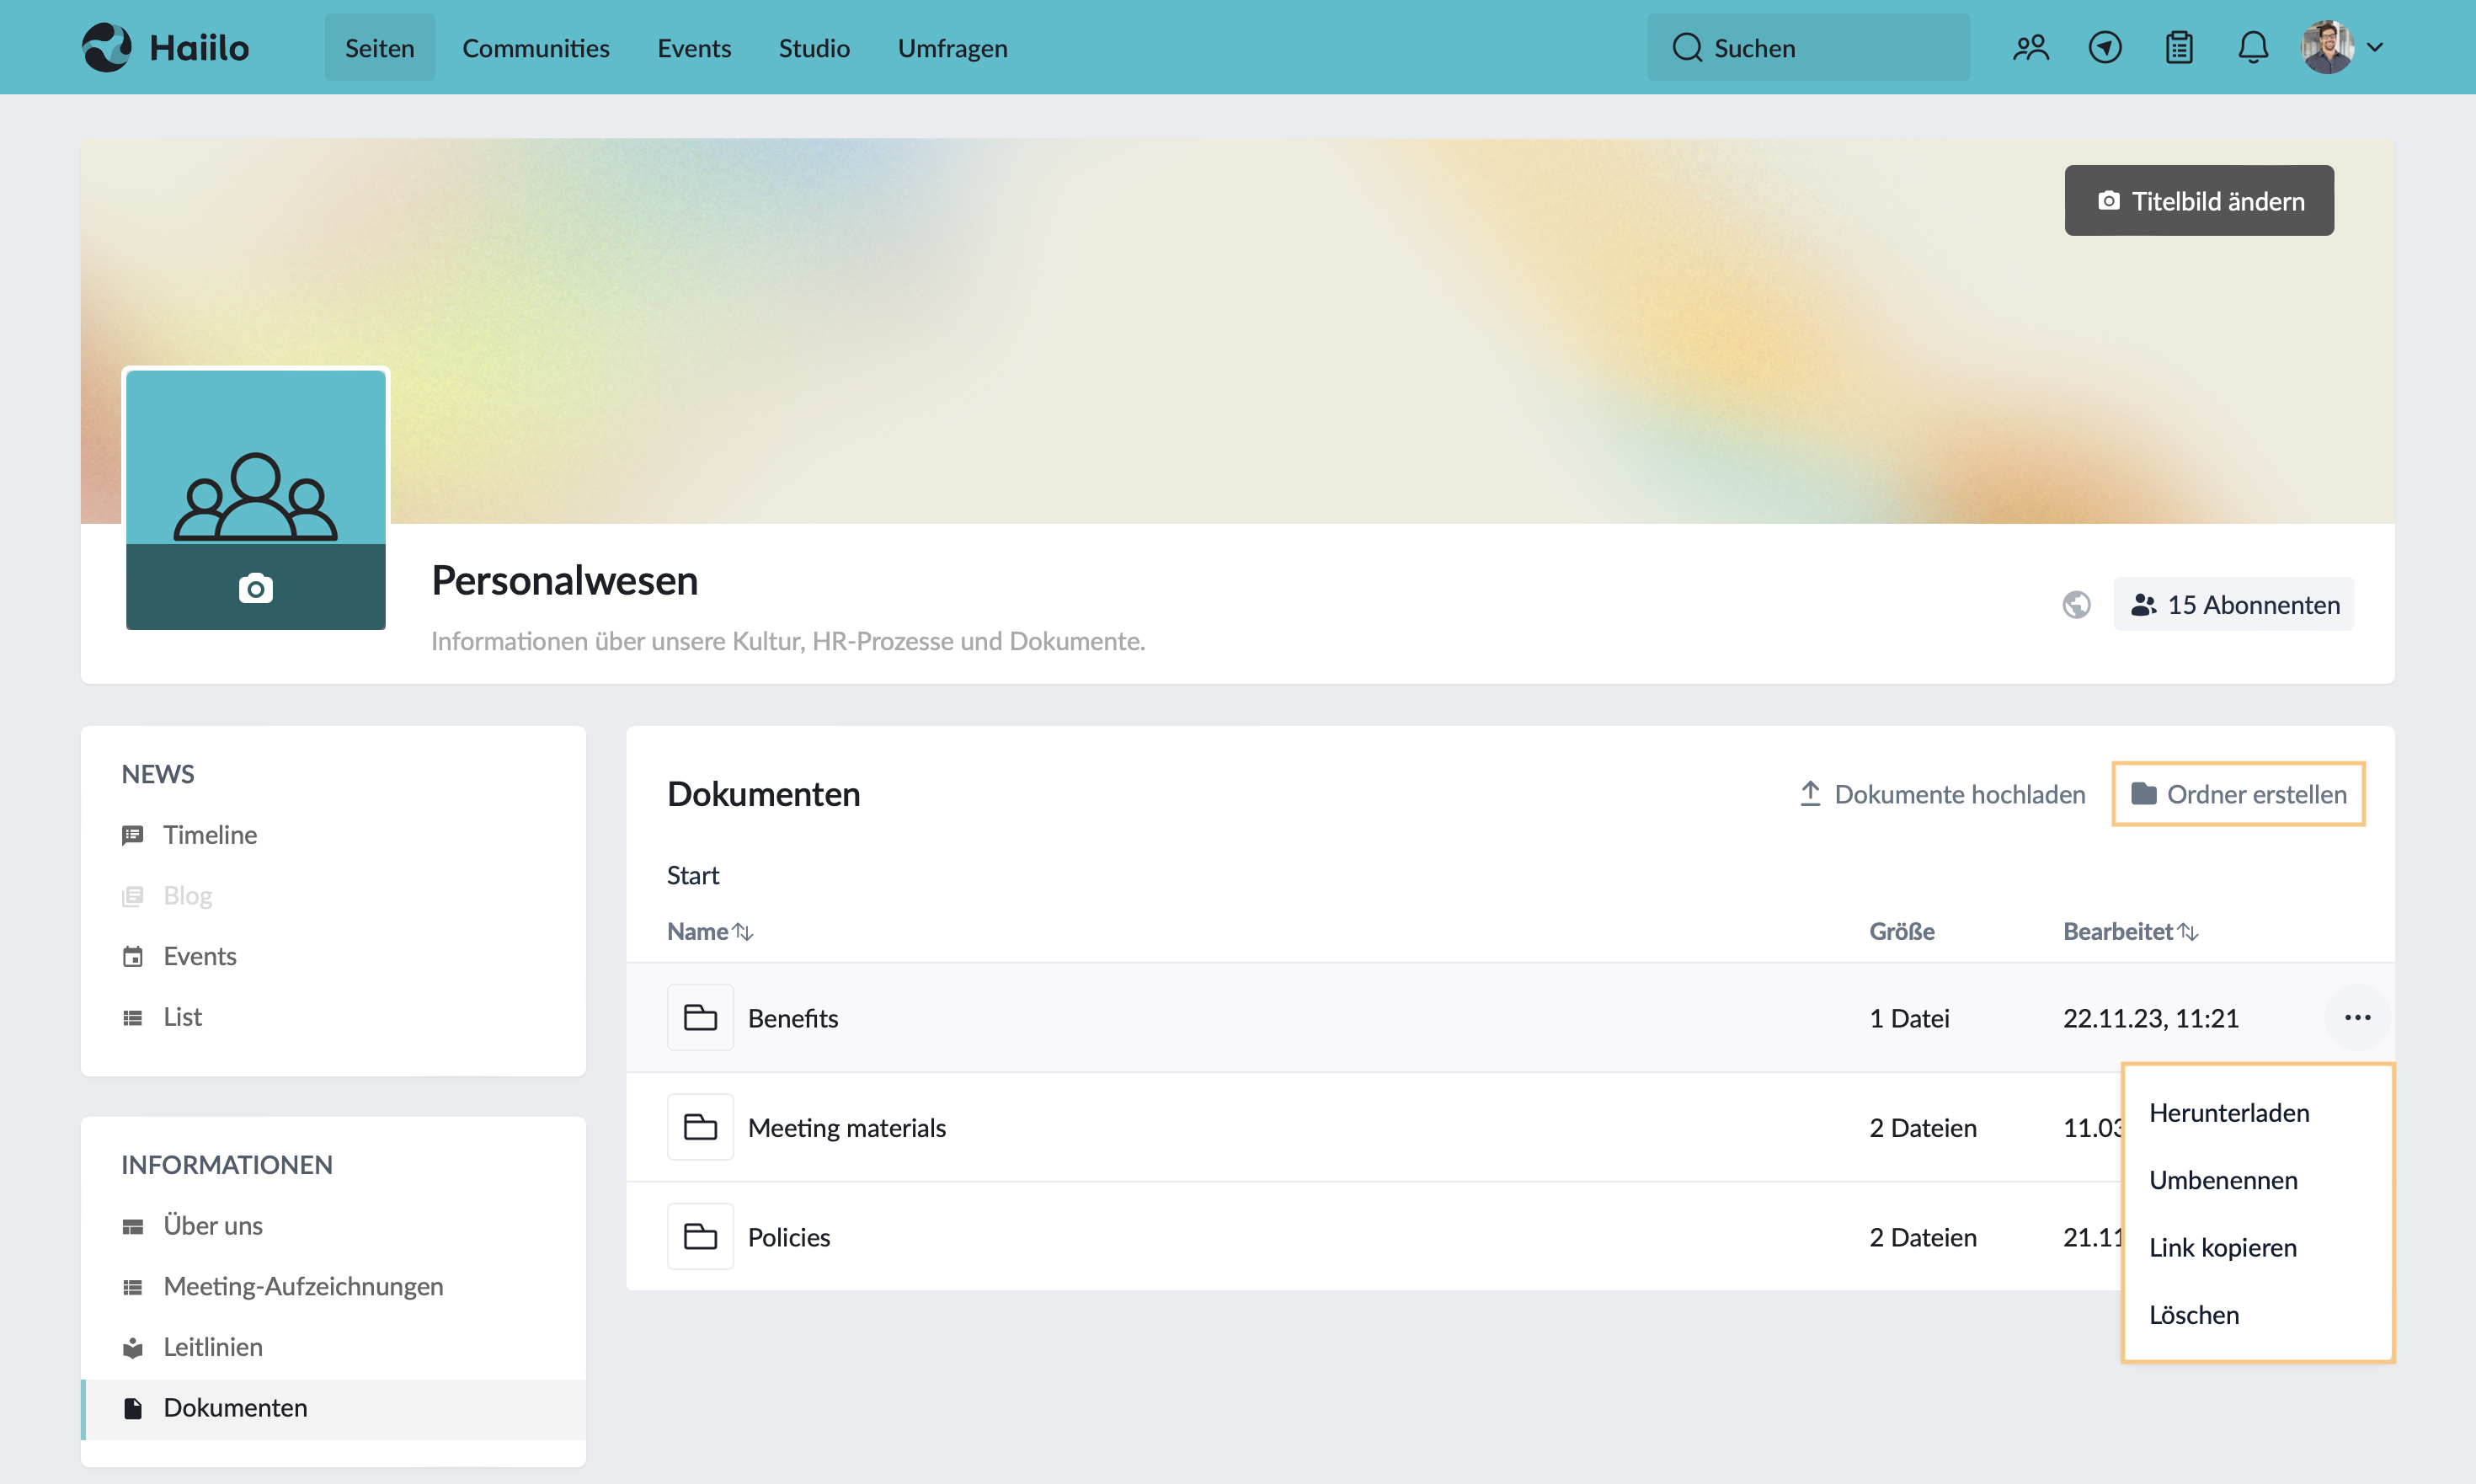Viewport: 2476px width, 1484px height.
Task: Open the Policies folder name
Action: [x=789, y=1237]
